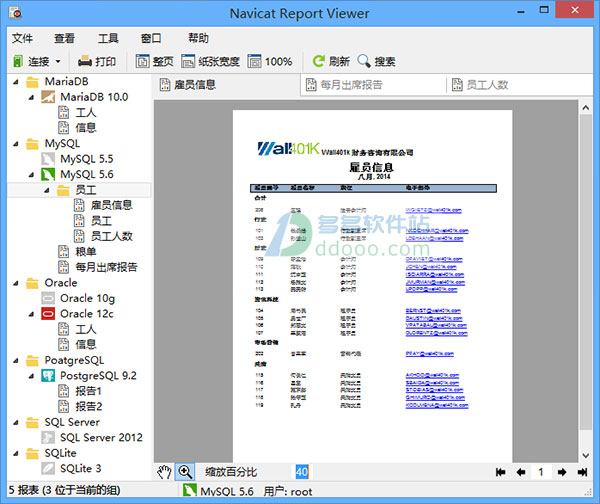Open the 工具 menu

click(x=108, y=38)
